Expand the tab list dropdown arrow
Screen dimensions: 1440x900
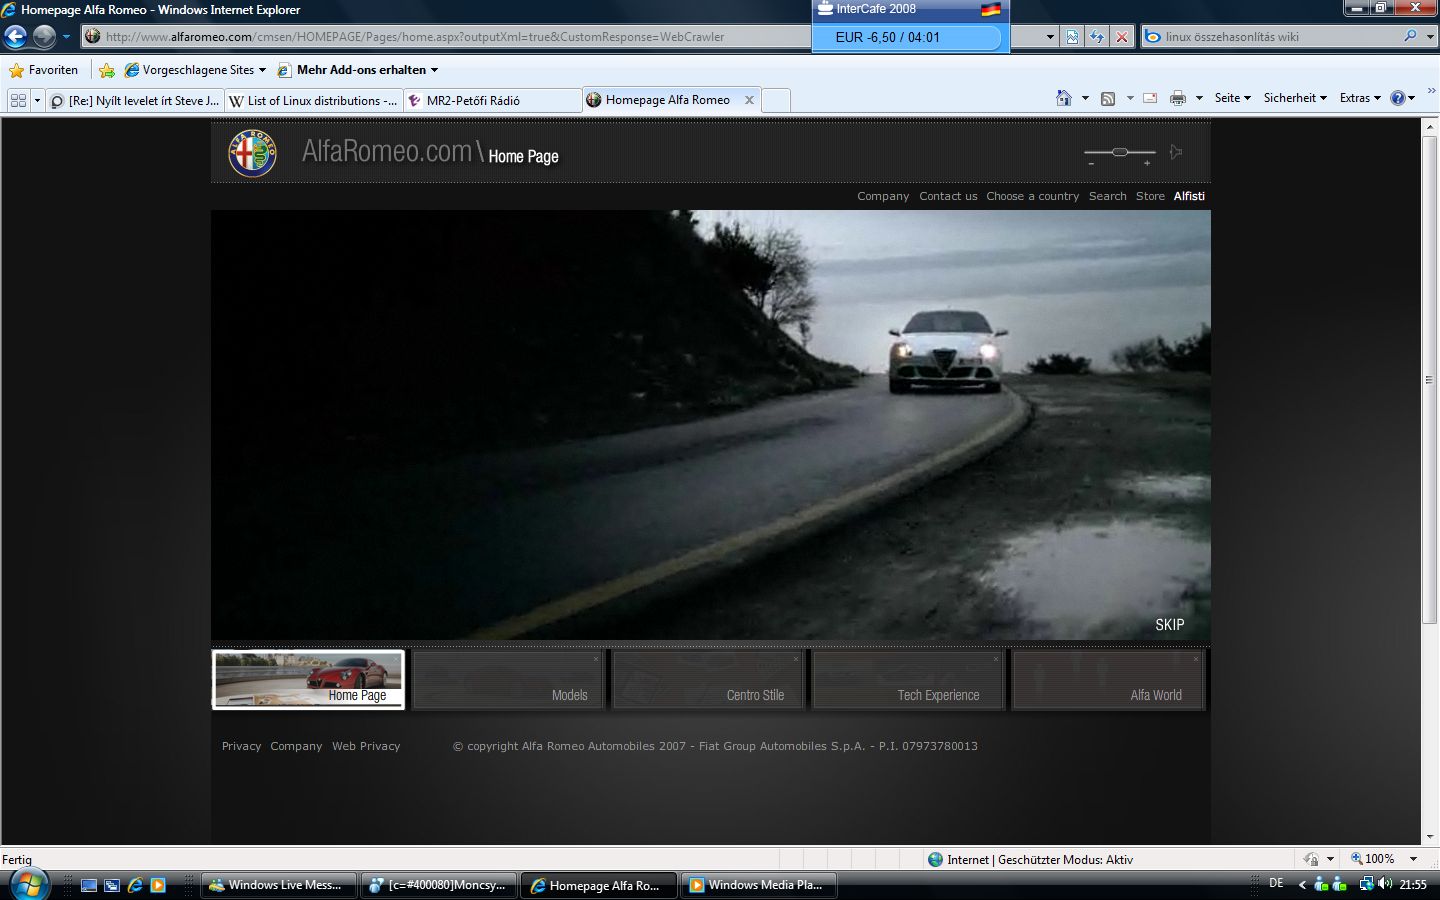point(37,100)
